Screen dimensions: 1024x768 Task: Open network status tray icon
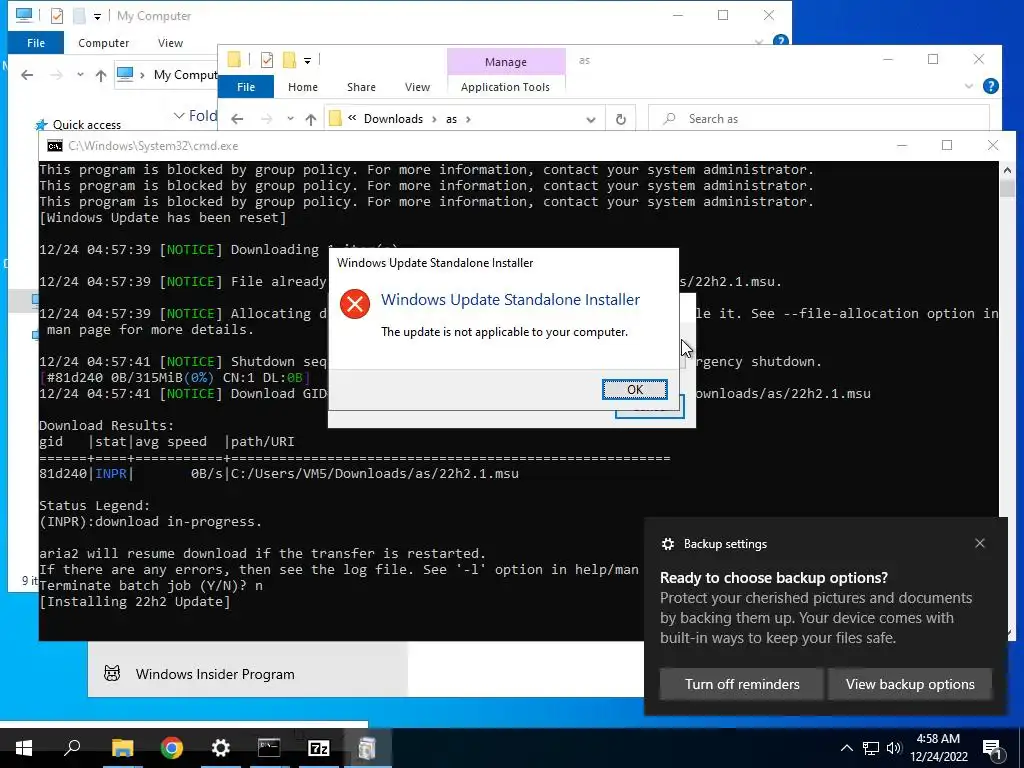point(871,748)
